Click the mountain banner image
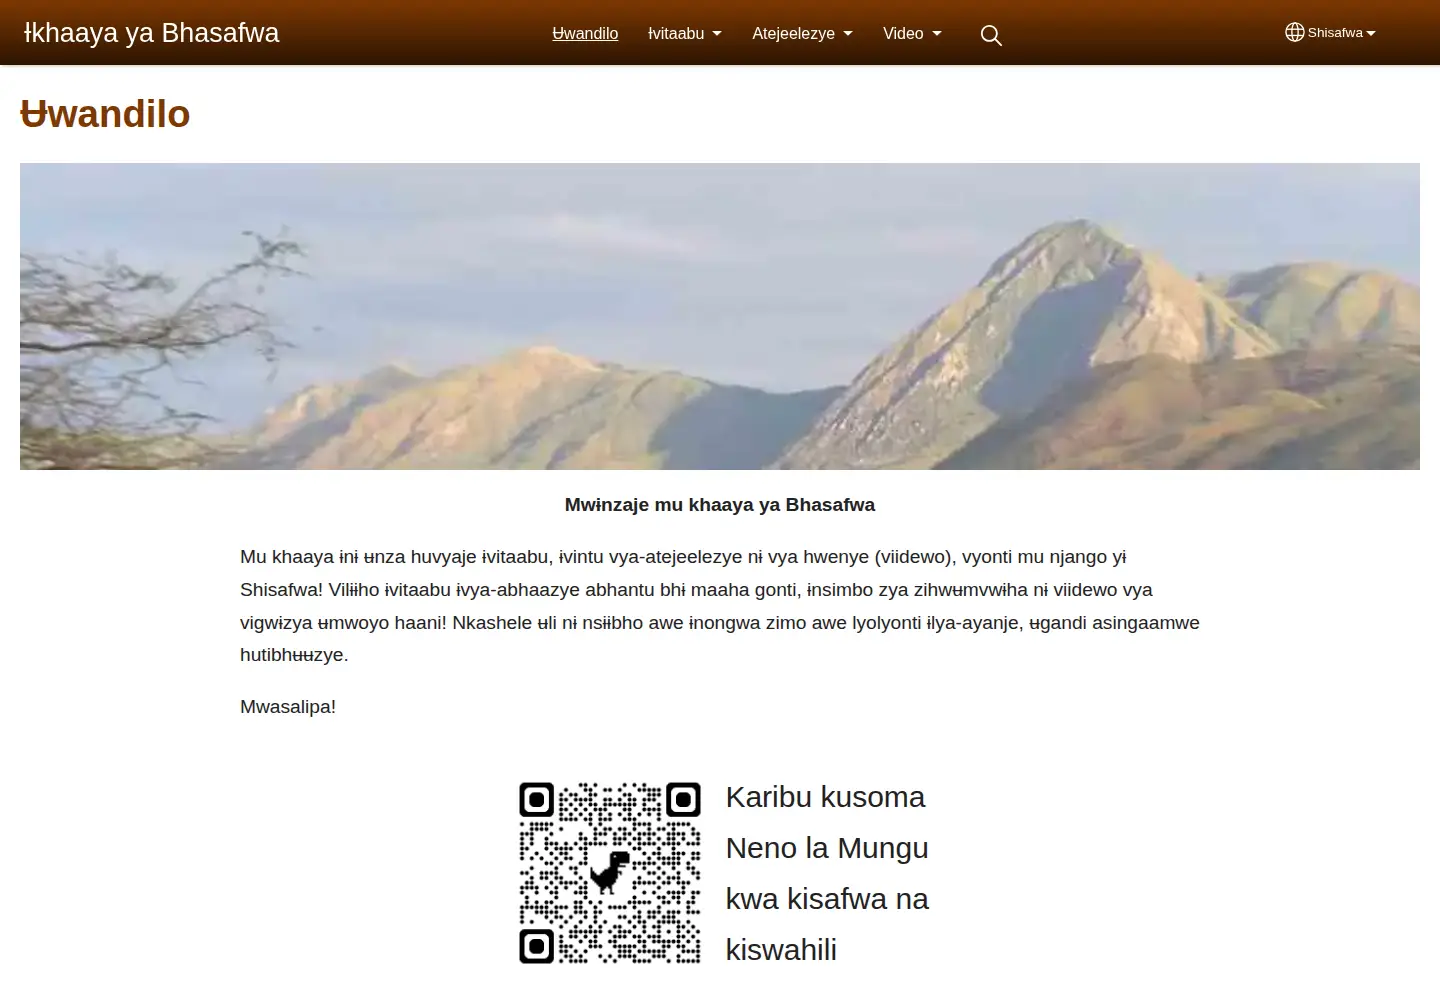 [720, 316]
